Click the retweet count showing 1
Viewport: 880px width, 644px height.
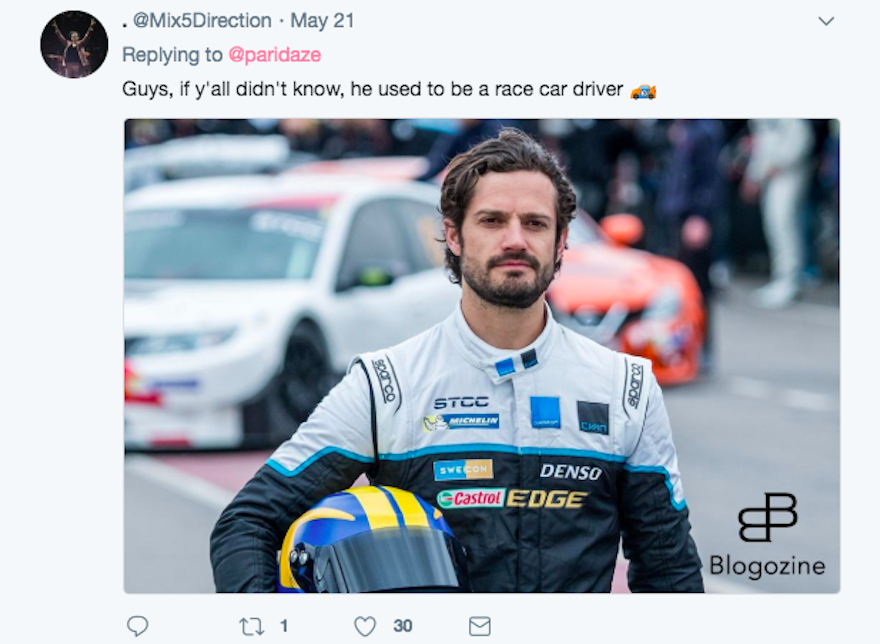click(x=284, y=625)
